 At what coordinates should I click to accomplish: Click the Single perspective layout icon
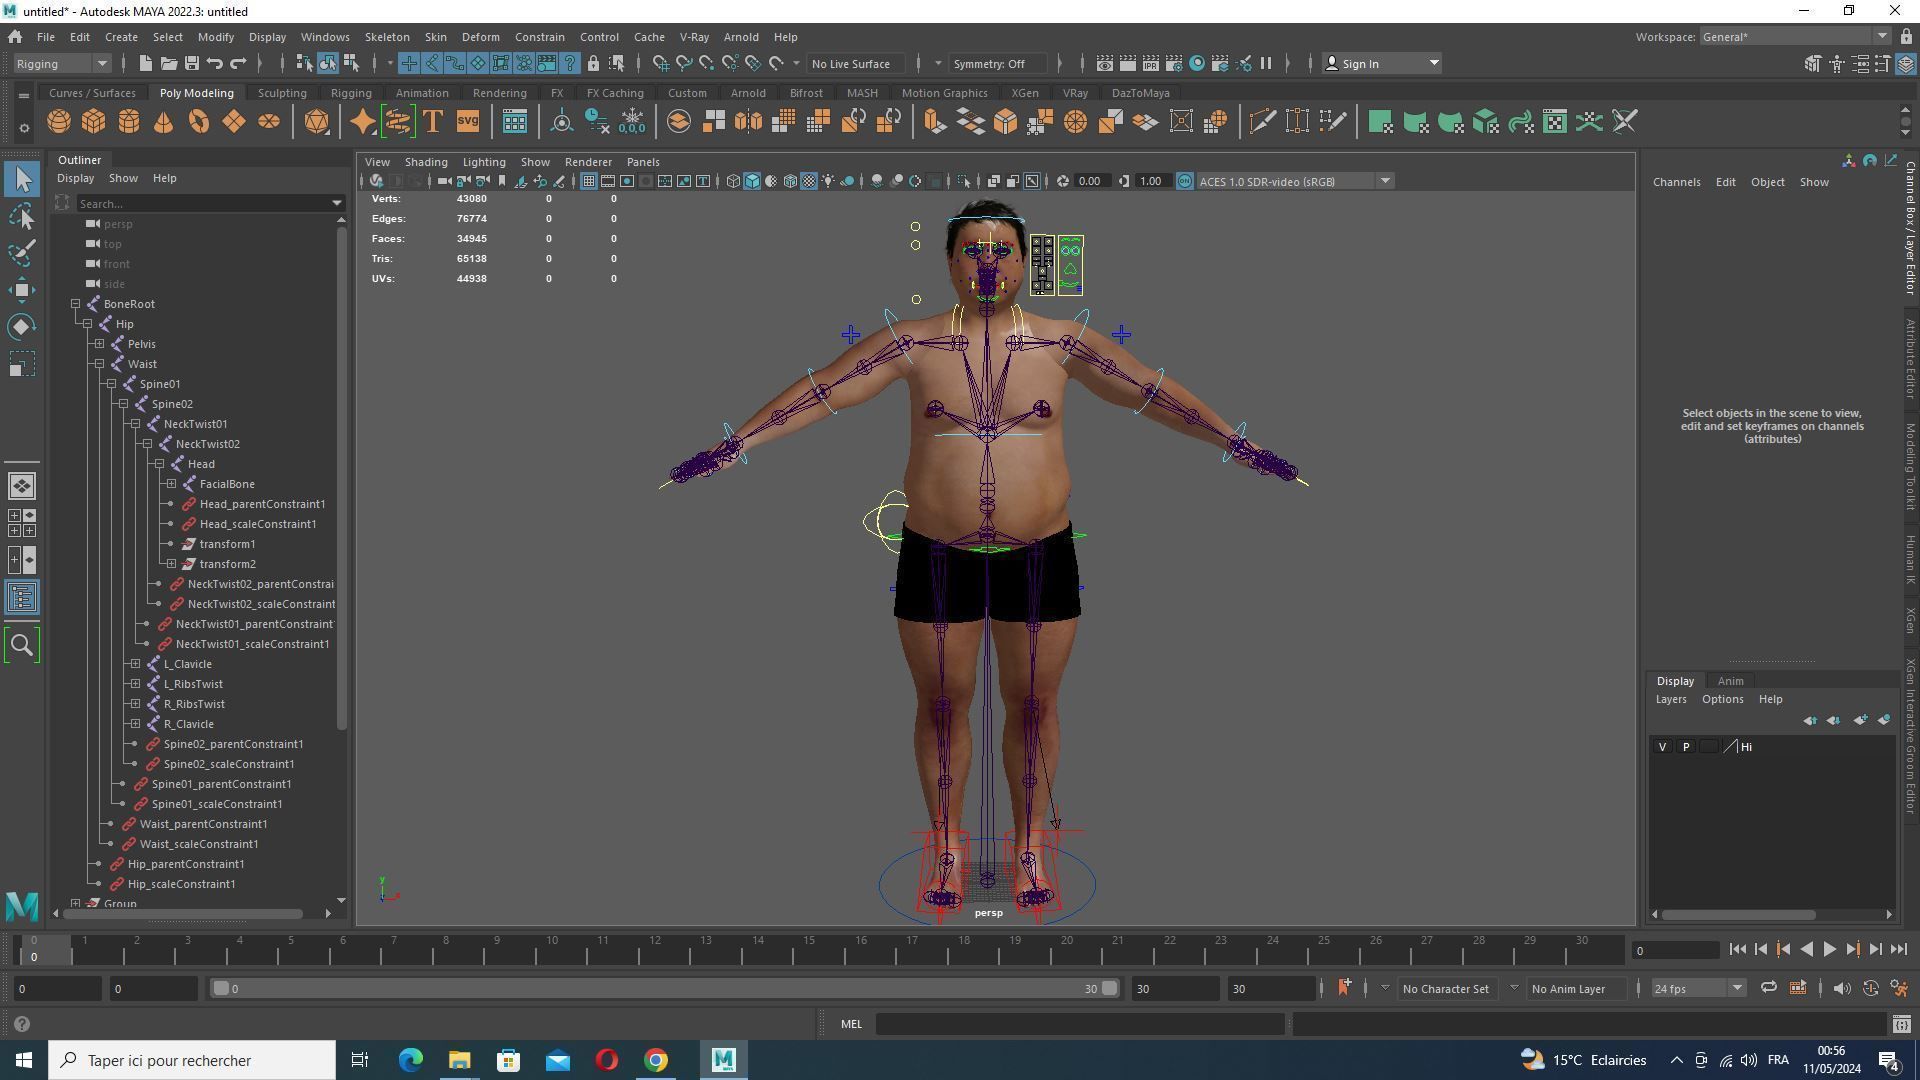pyautogui.click(x=22, y=486)
